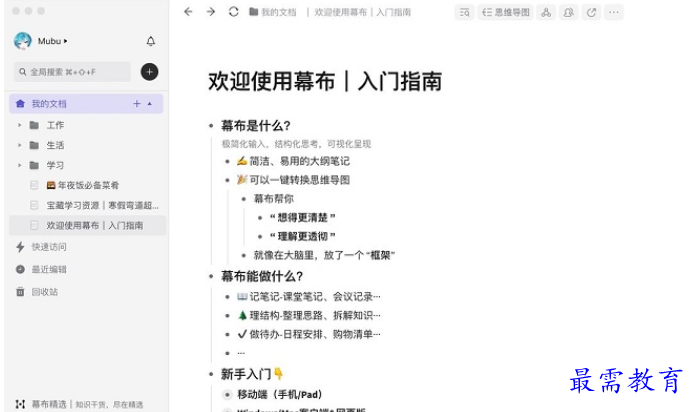Click the document icon beside 宝藏学习资源
The width and height of the screenshot is (691, 412).
(34, 205)
